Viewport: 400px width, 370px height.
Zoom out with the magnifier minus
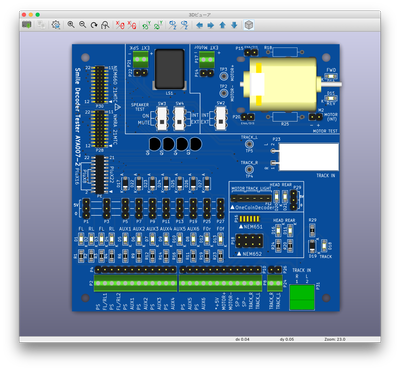tap(83, 25)
